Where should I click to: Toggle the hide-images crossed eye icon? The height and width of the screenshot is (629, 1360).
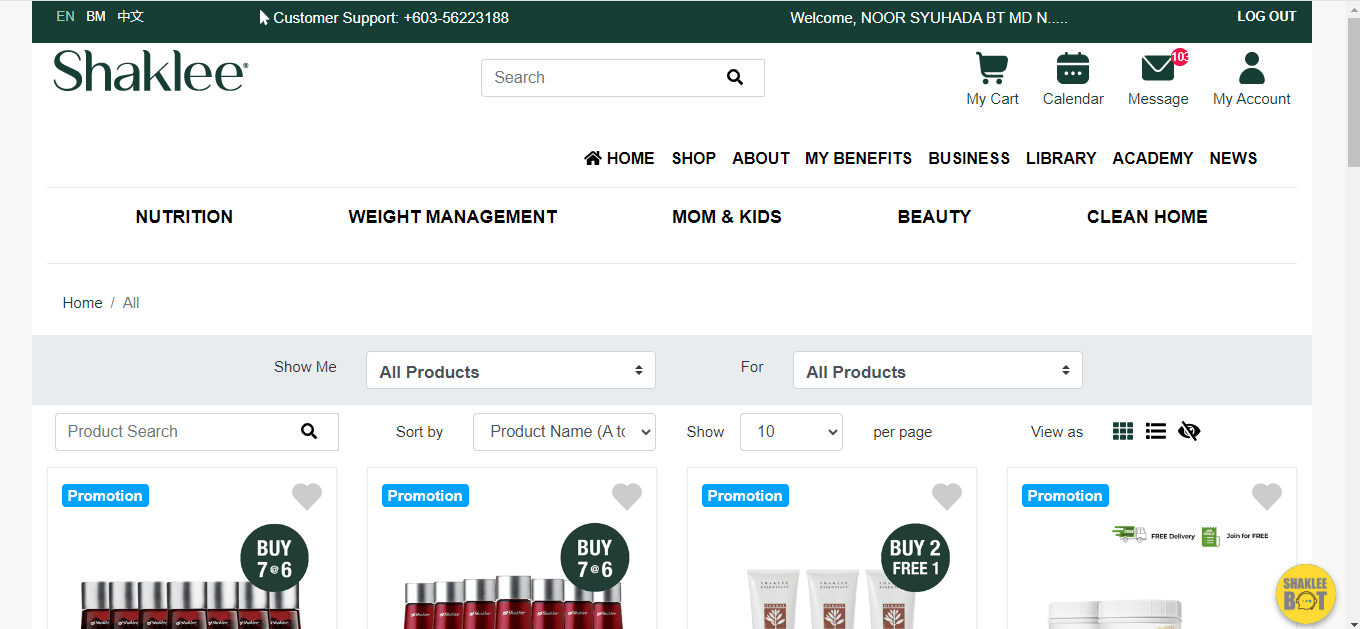tap(1189, 431)
